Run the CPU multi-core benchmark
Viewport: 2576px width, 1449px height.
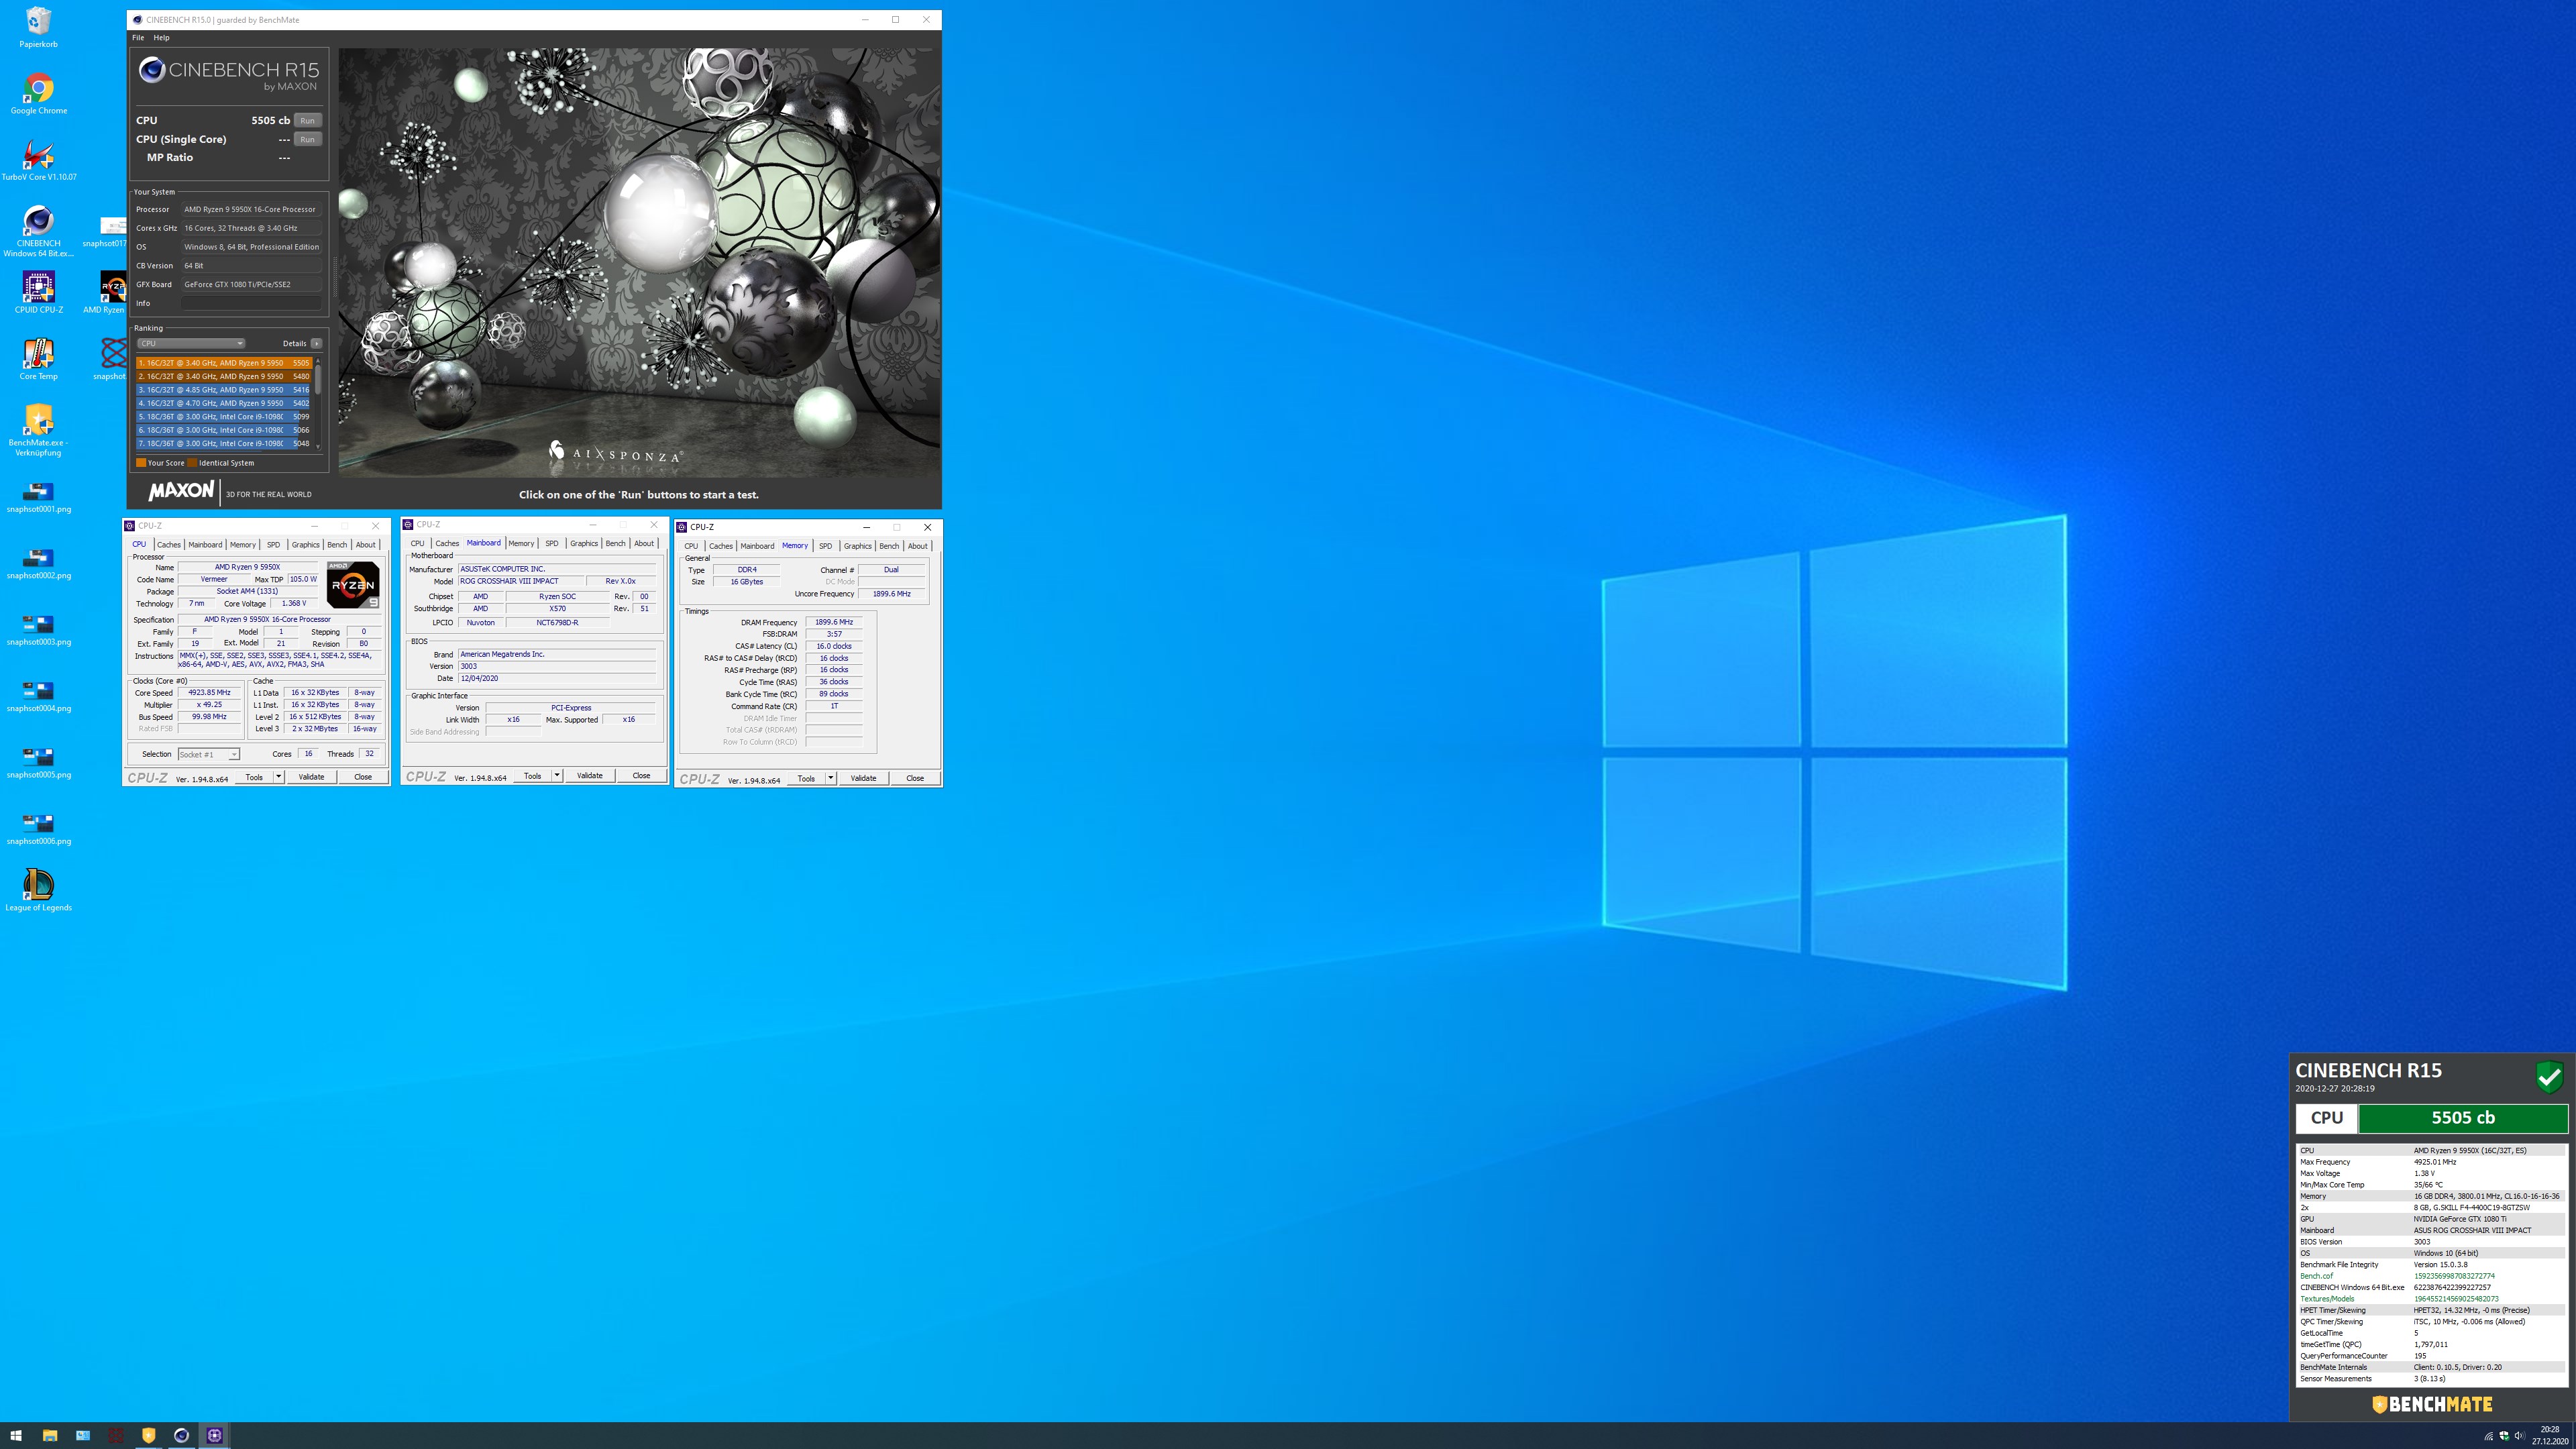tap(307, 120)
